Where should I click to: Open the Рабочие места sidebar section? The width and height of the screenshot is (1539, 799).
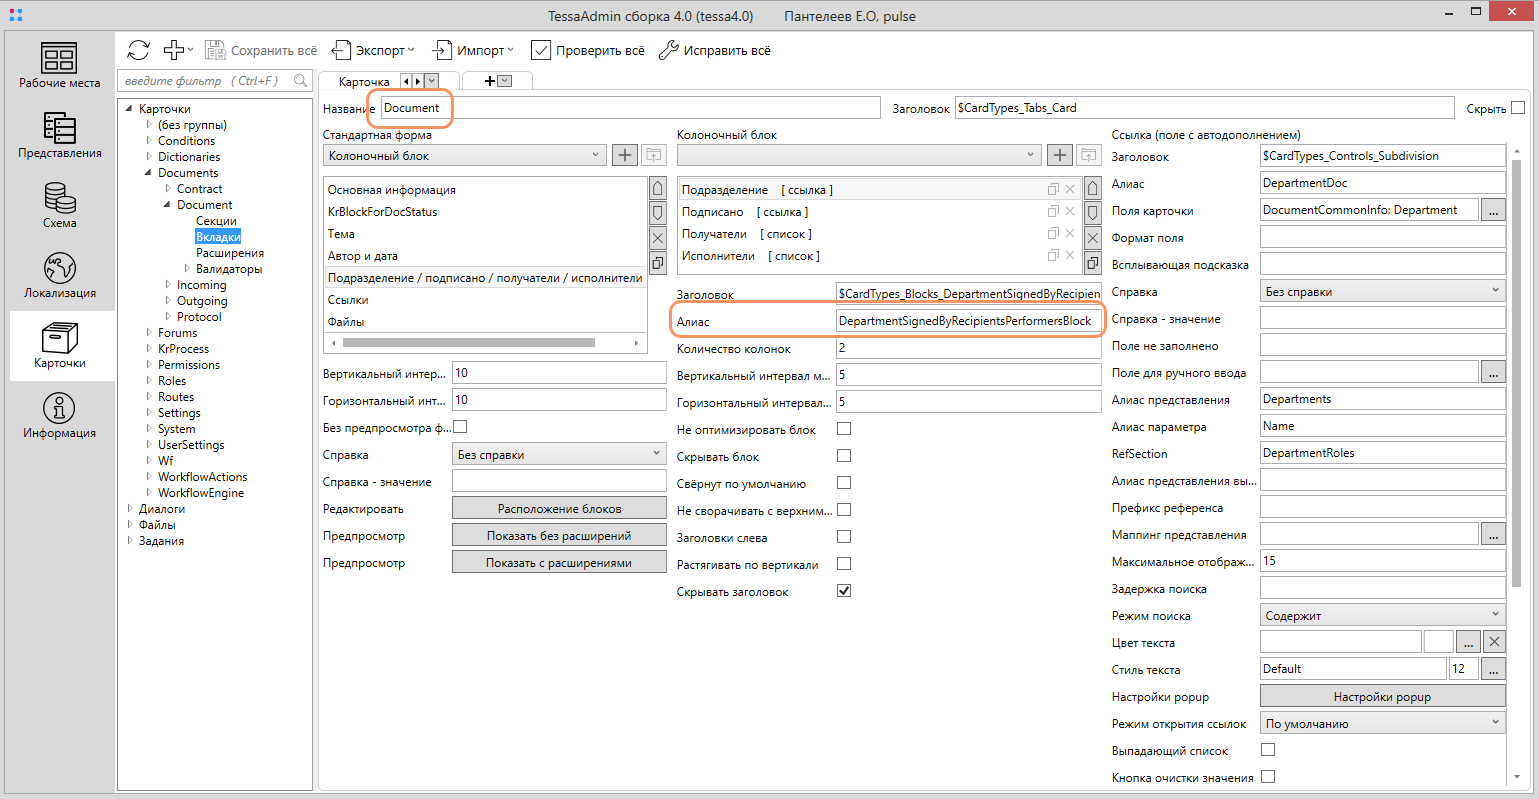pos(59,66)
